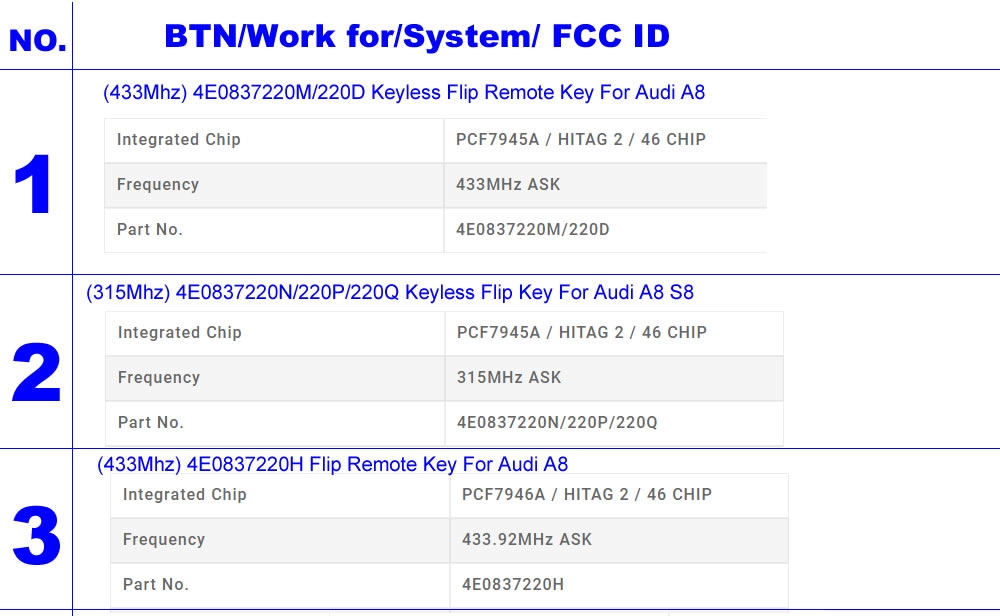The image size is (1000, 616).
Task: Select the "PCF7946A / HITAG 2 / 46 CHIP" cell
Action: point(587,495)
